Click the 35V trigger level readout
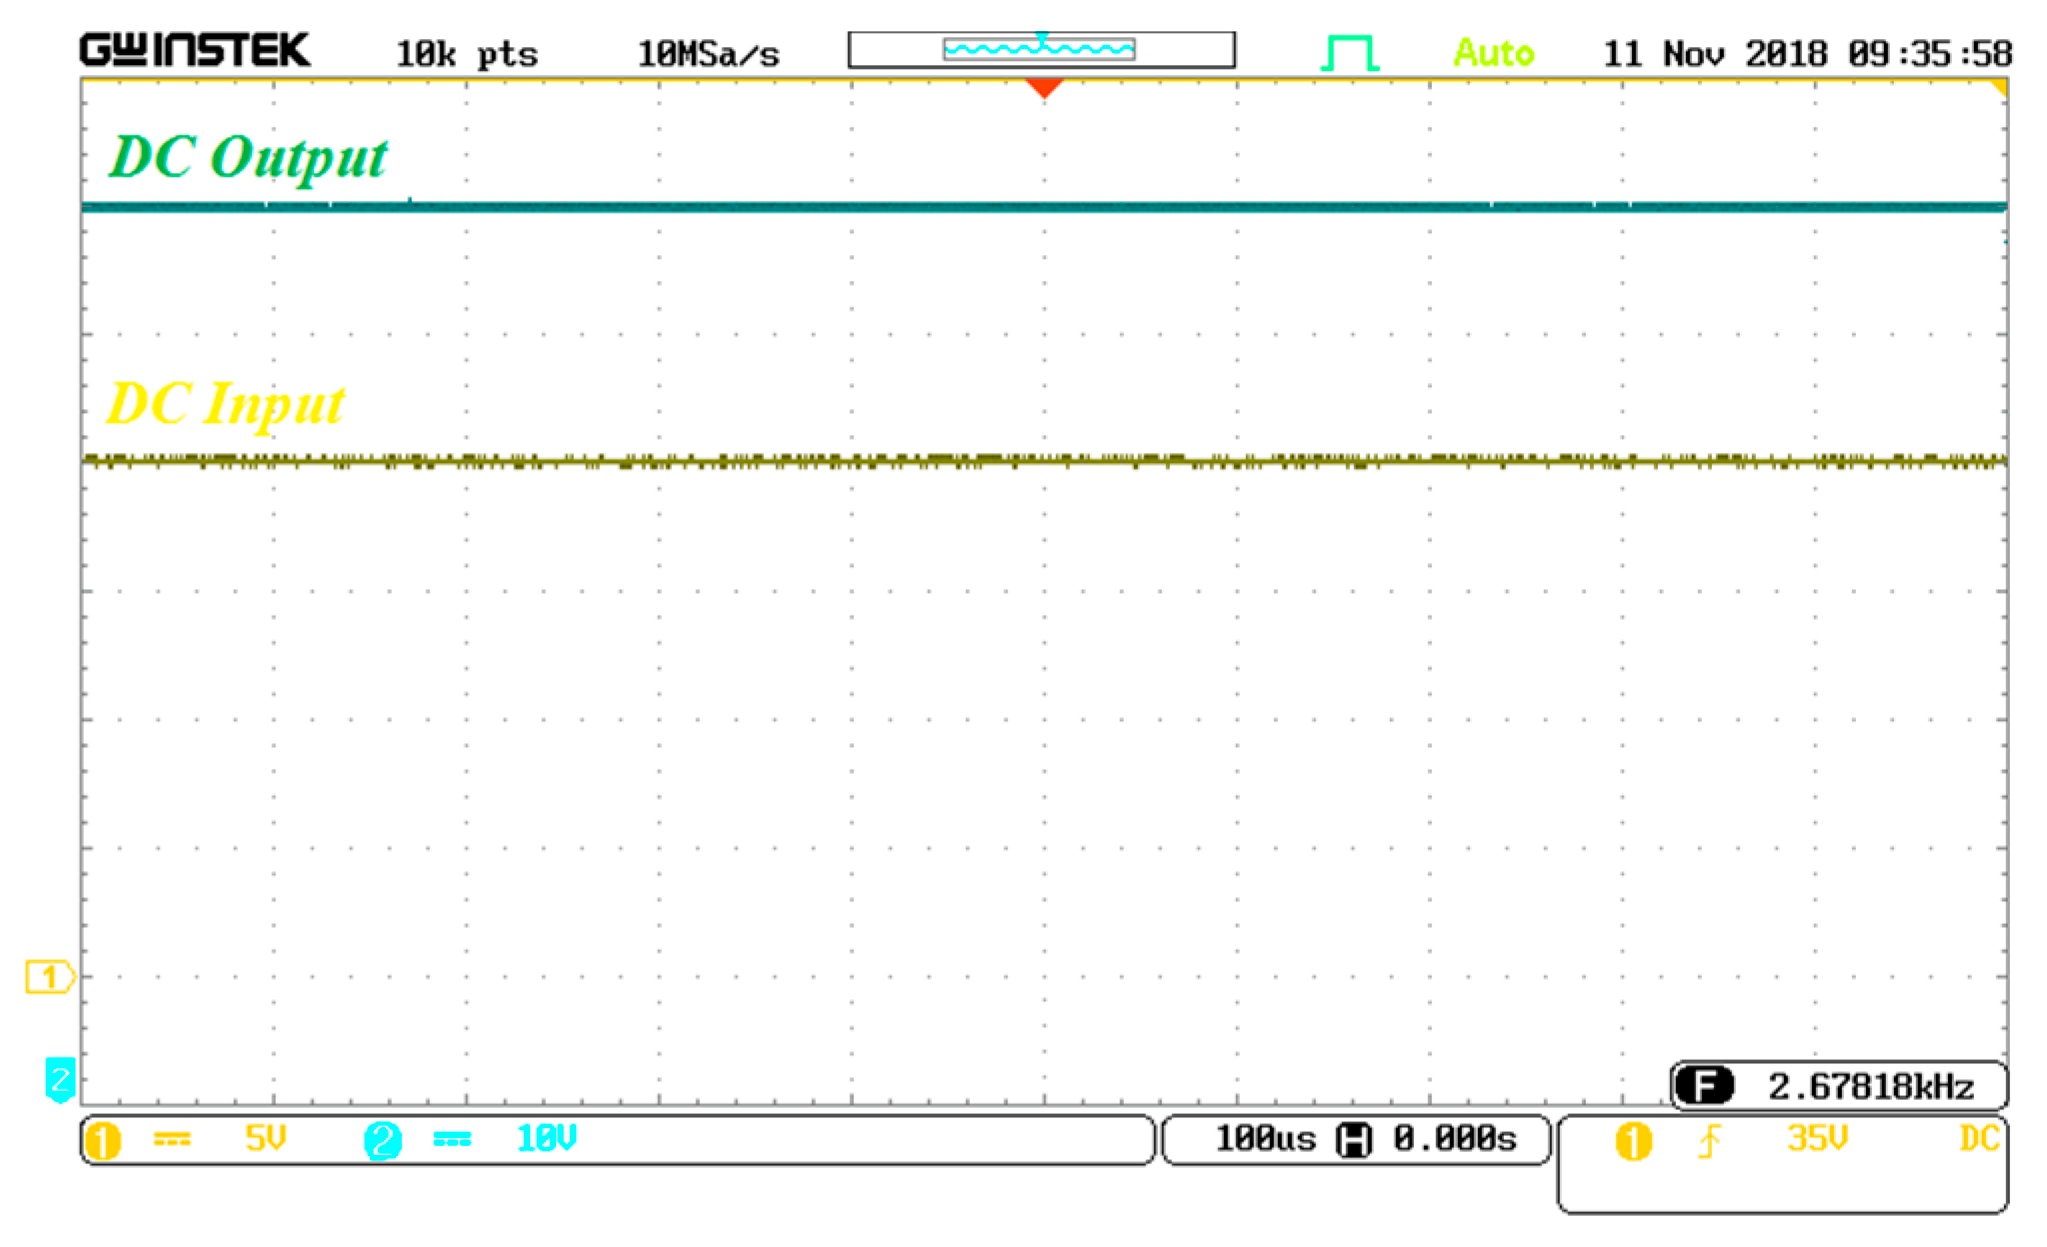Screen dimensions: 2047x1247 pyautogui.click(x=1816, y=1138)
